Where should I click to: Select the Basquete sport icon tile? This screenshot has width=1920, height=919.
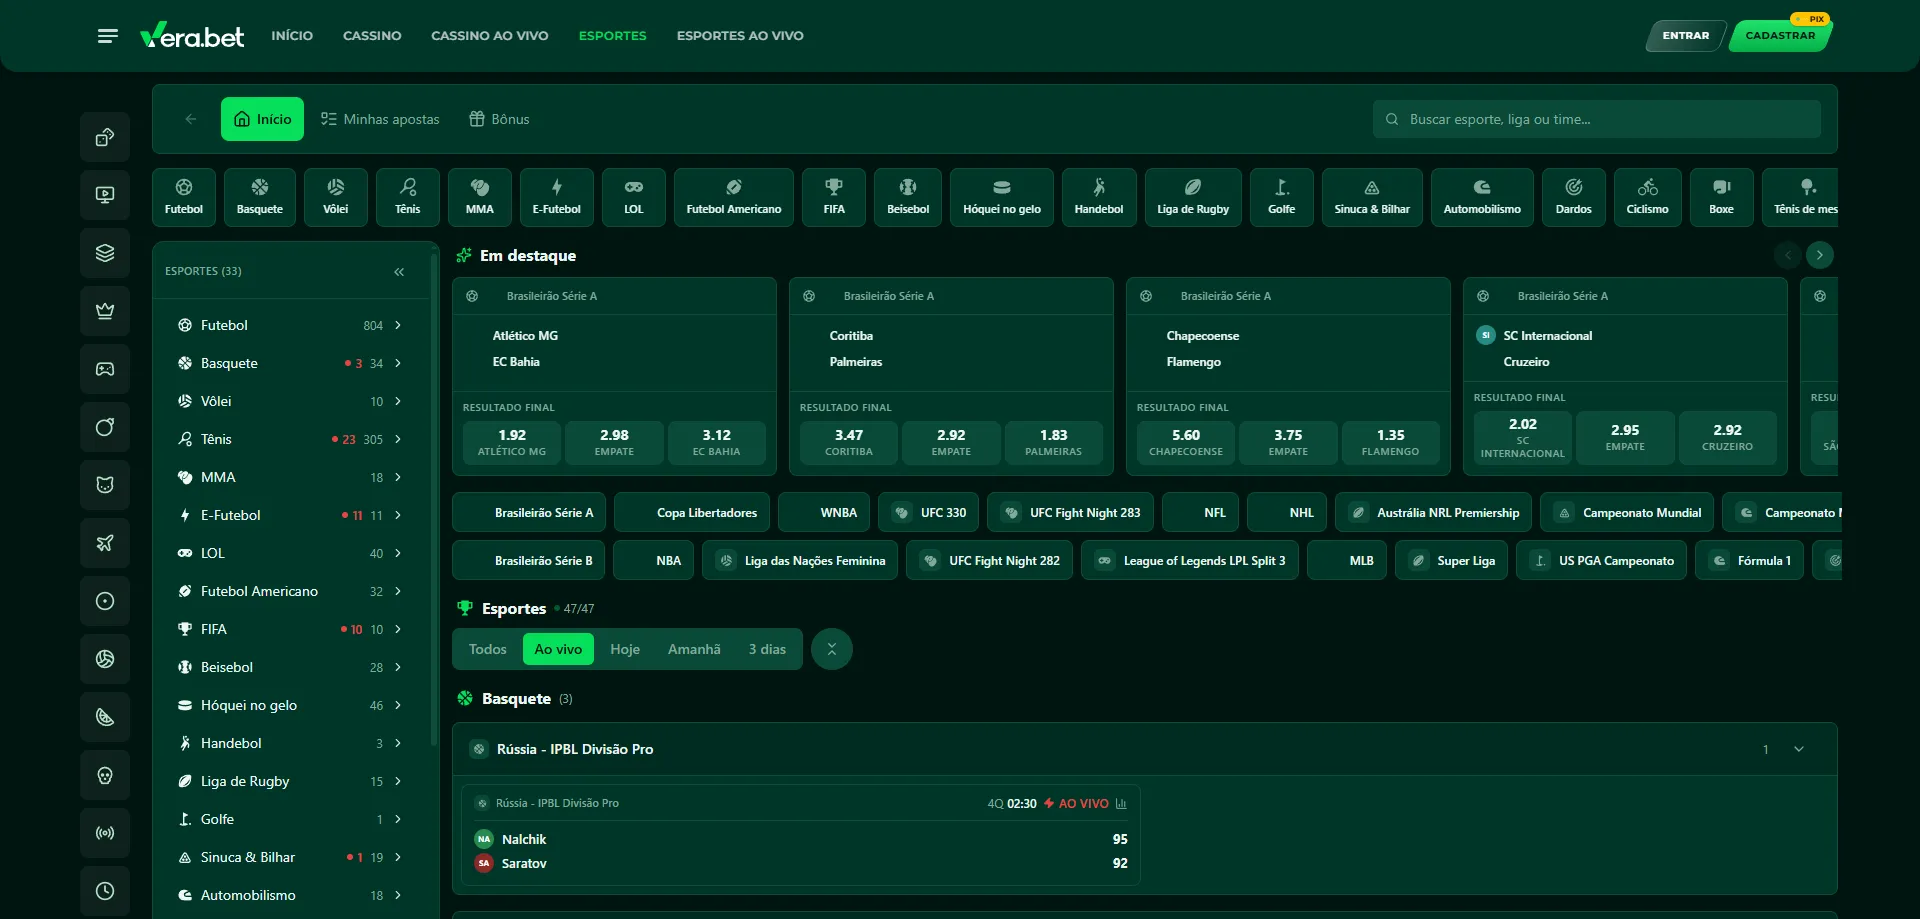click(x=260, y=197)
